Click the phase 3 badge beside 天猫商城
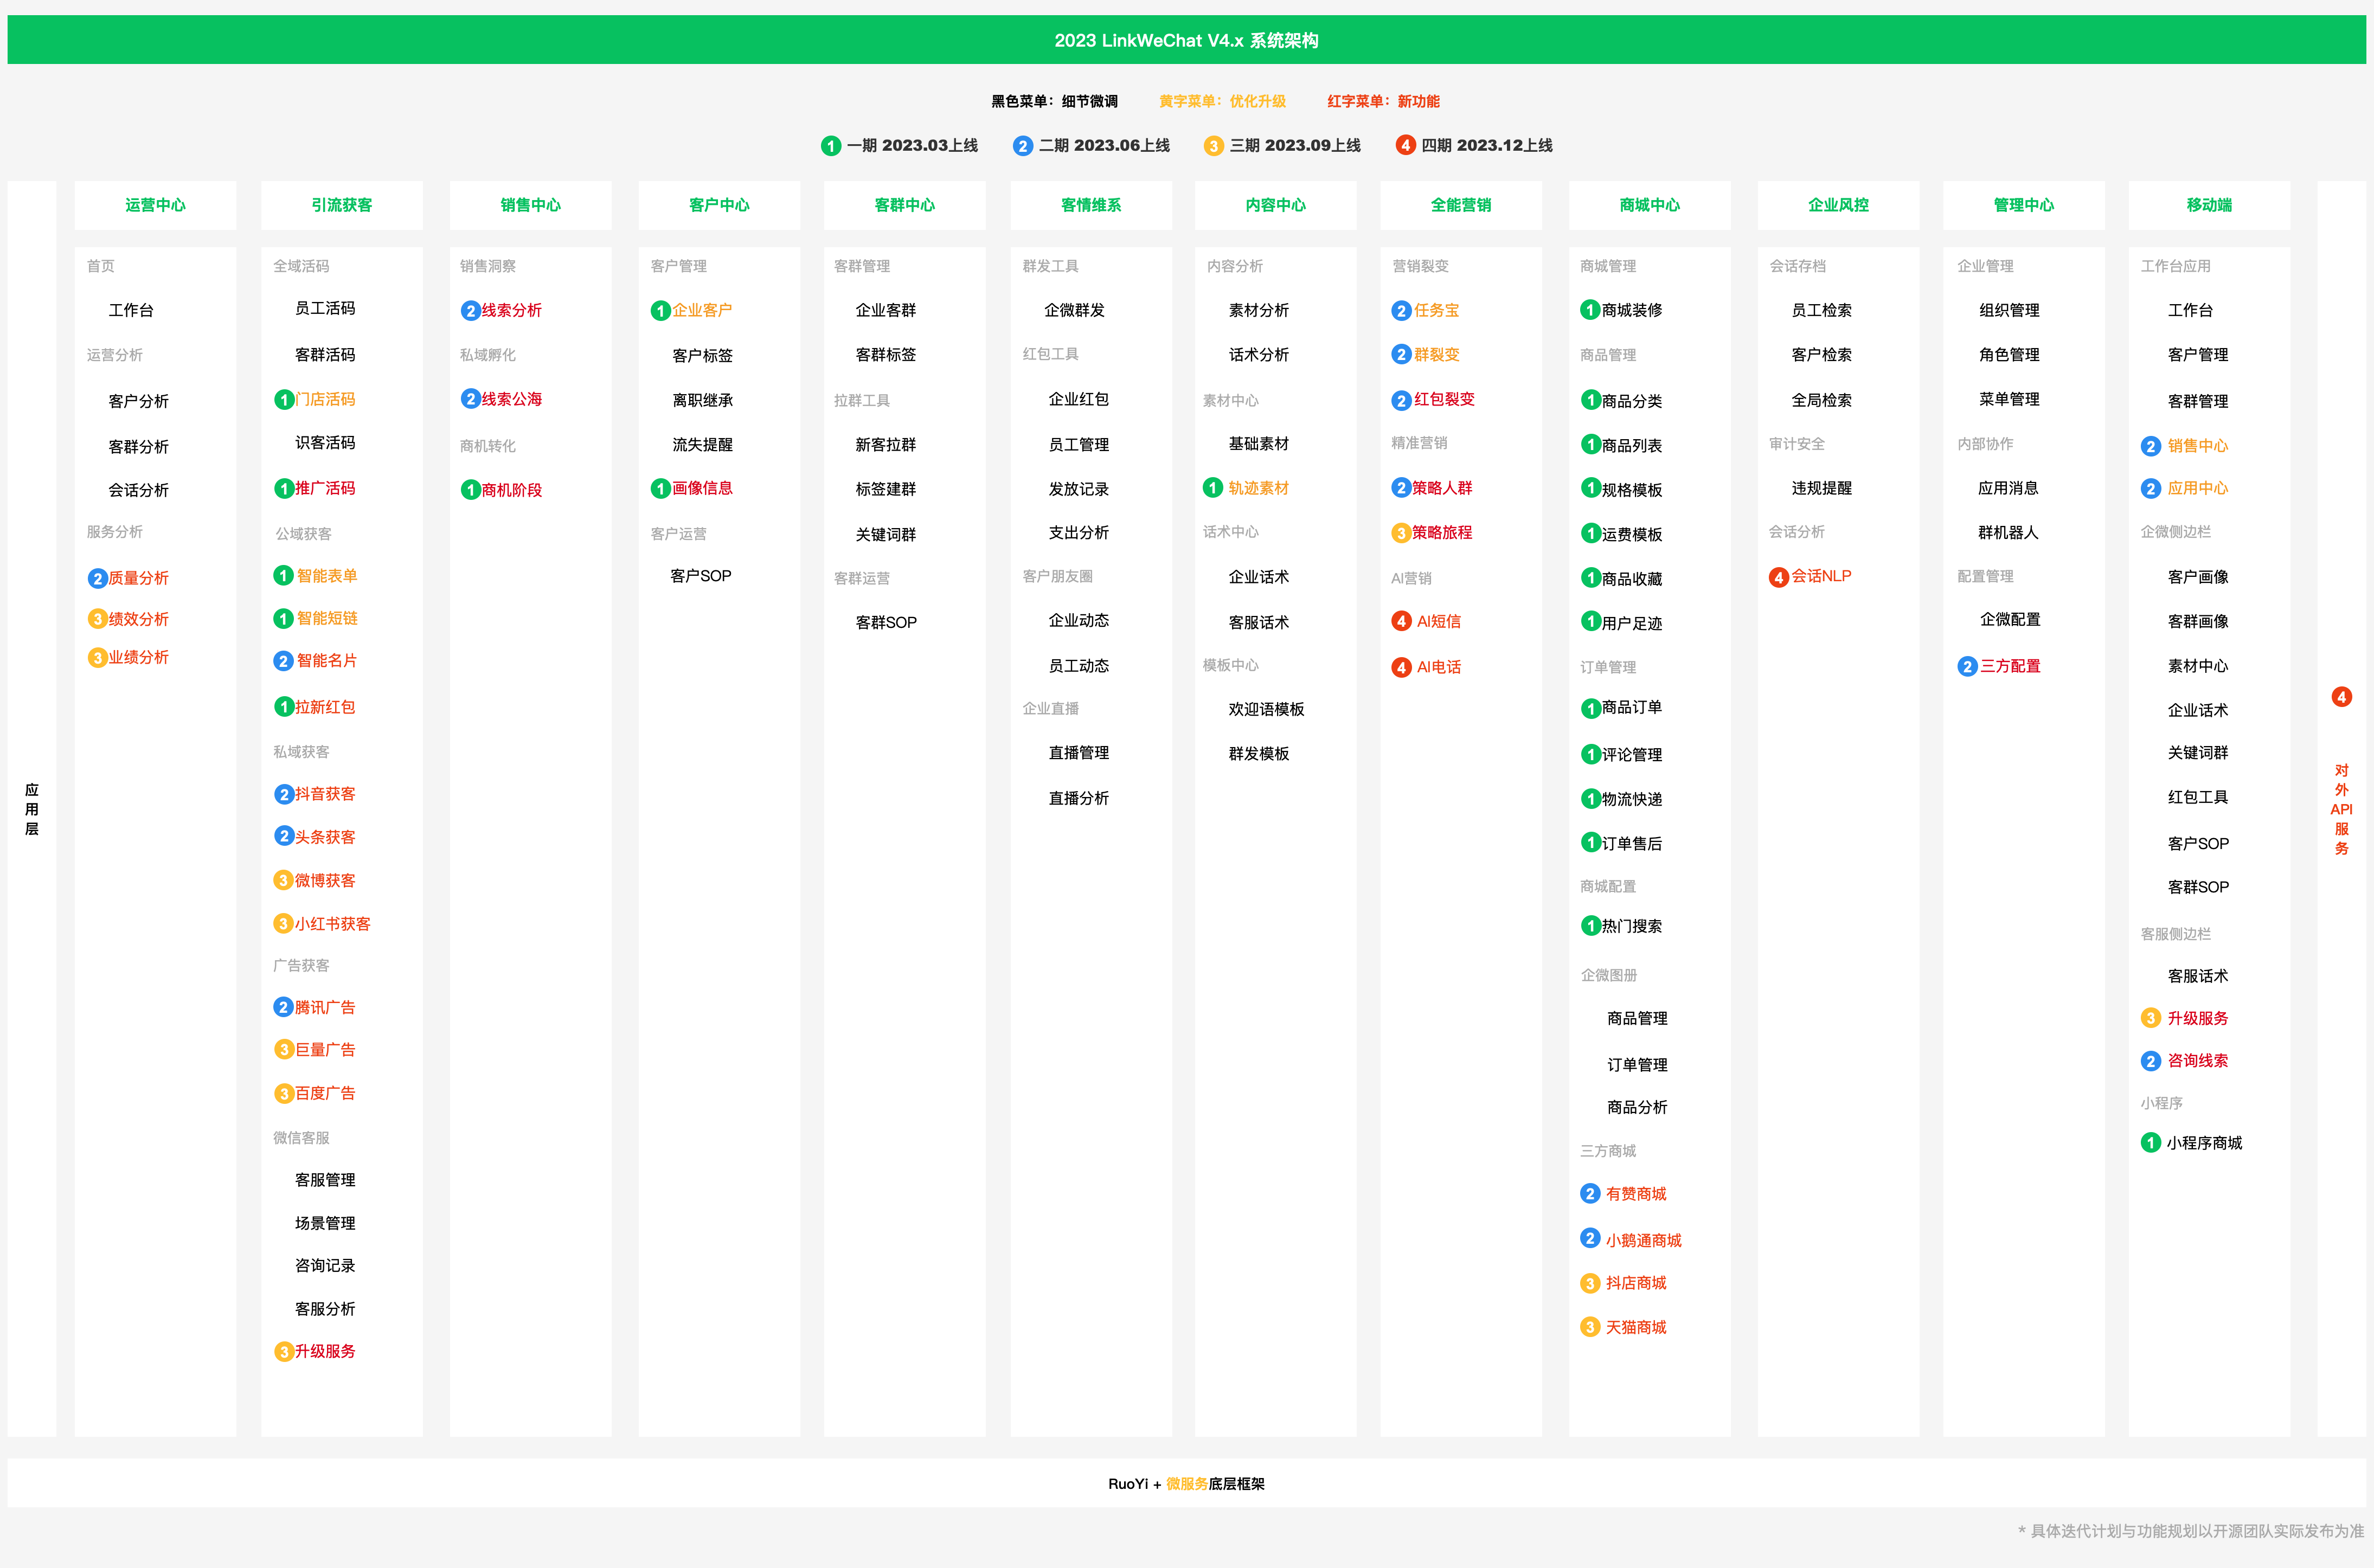The image size is (2374, 1568). 1590,1328
